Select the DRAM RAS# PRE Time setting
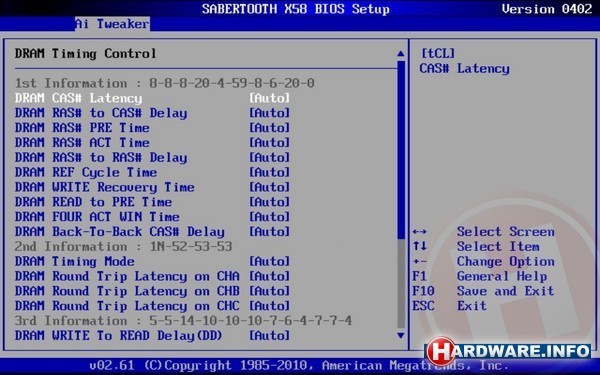 pyautogui.click(x=82, y=127)
